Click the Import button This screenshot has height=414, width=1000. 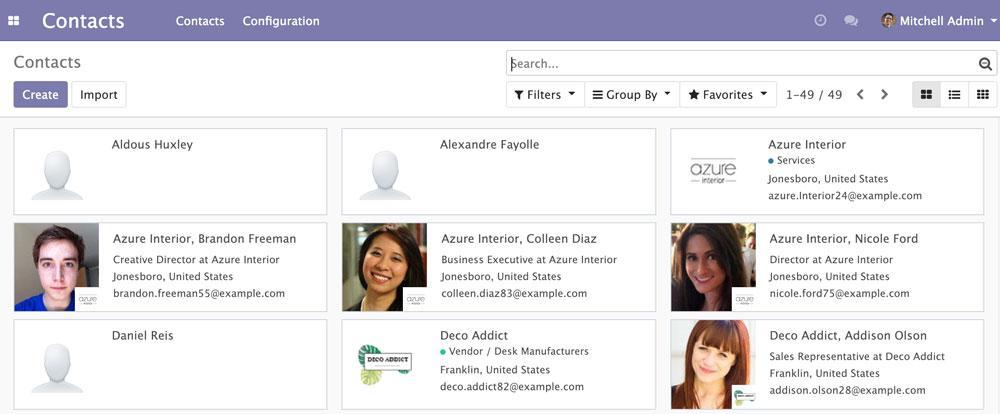coord(99,94)
